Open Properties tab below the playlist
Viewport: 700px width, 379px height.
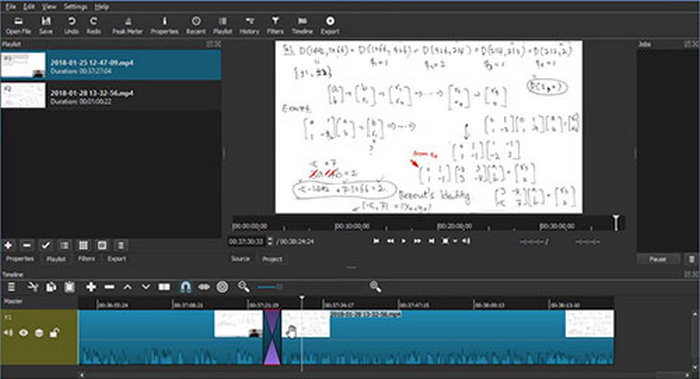[x=20, y=259]
